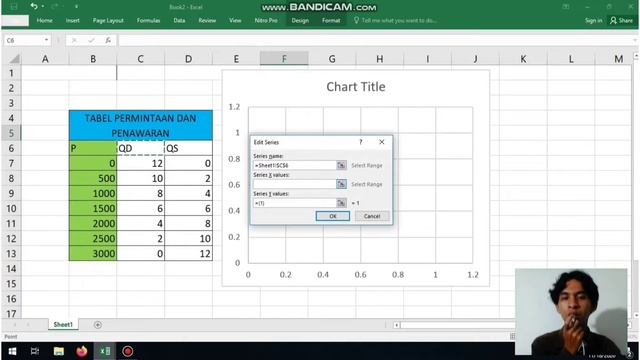Click range selector icon for Series X values
The width and height of the screenshot is (640, 360).
click(341, 184)
